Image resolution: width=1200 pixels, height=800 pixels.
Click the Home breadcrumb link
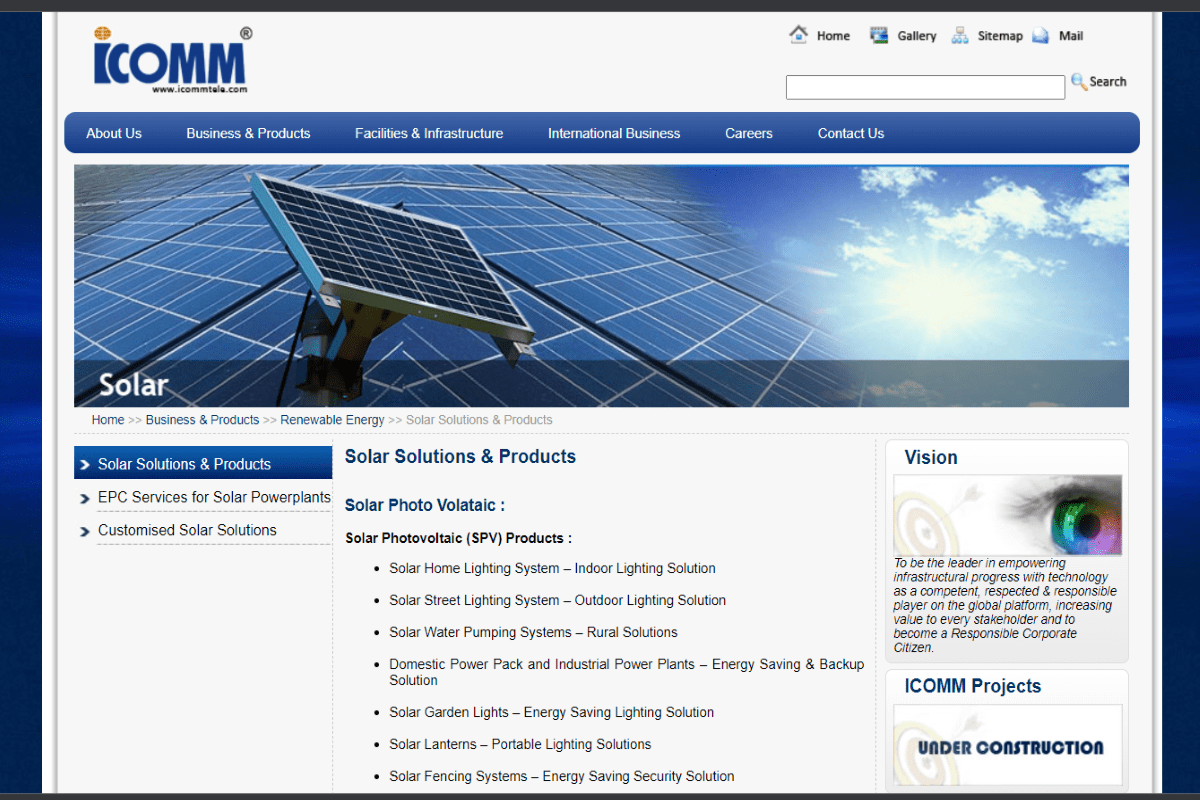pos(107,419)
